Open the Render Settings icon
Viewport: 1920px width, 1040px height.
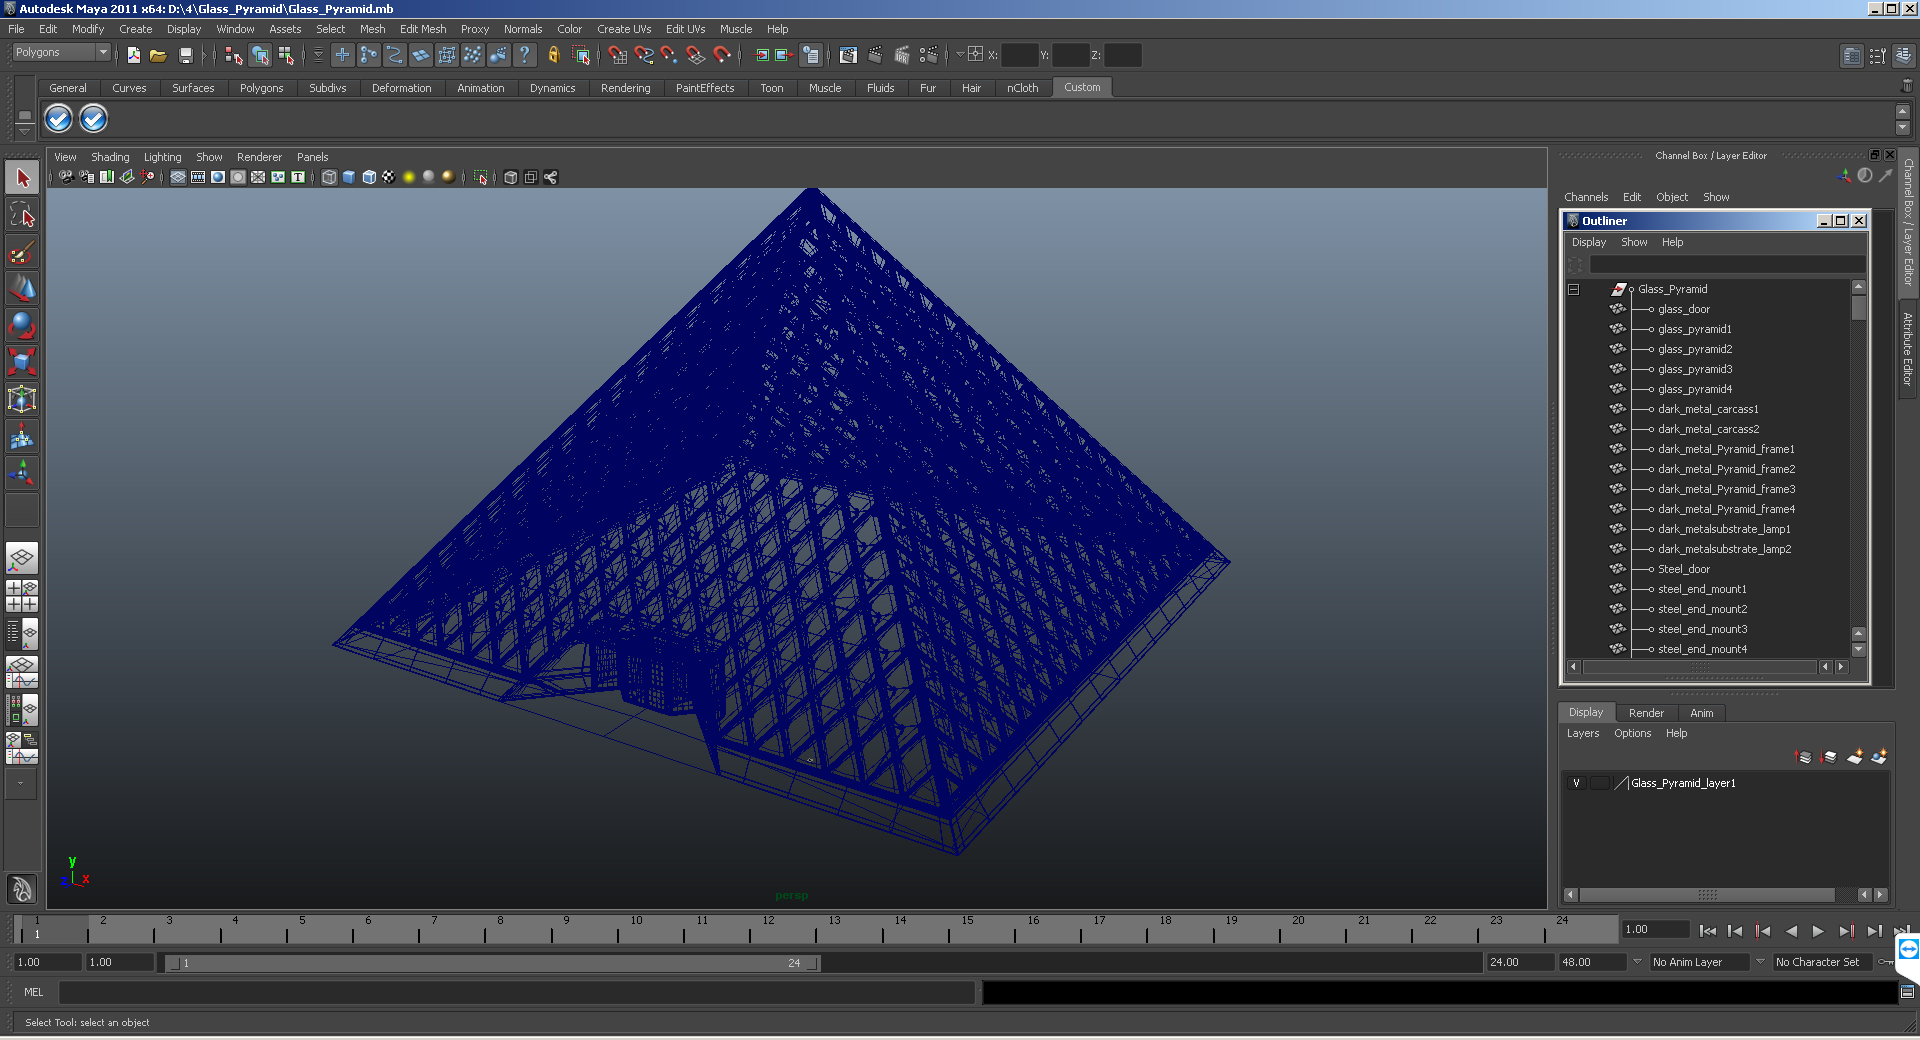928,55
